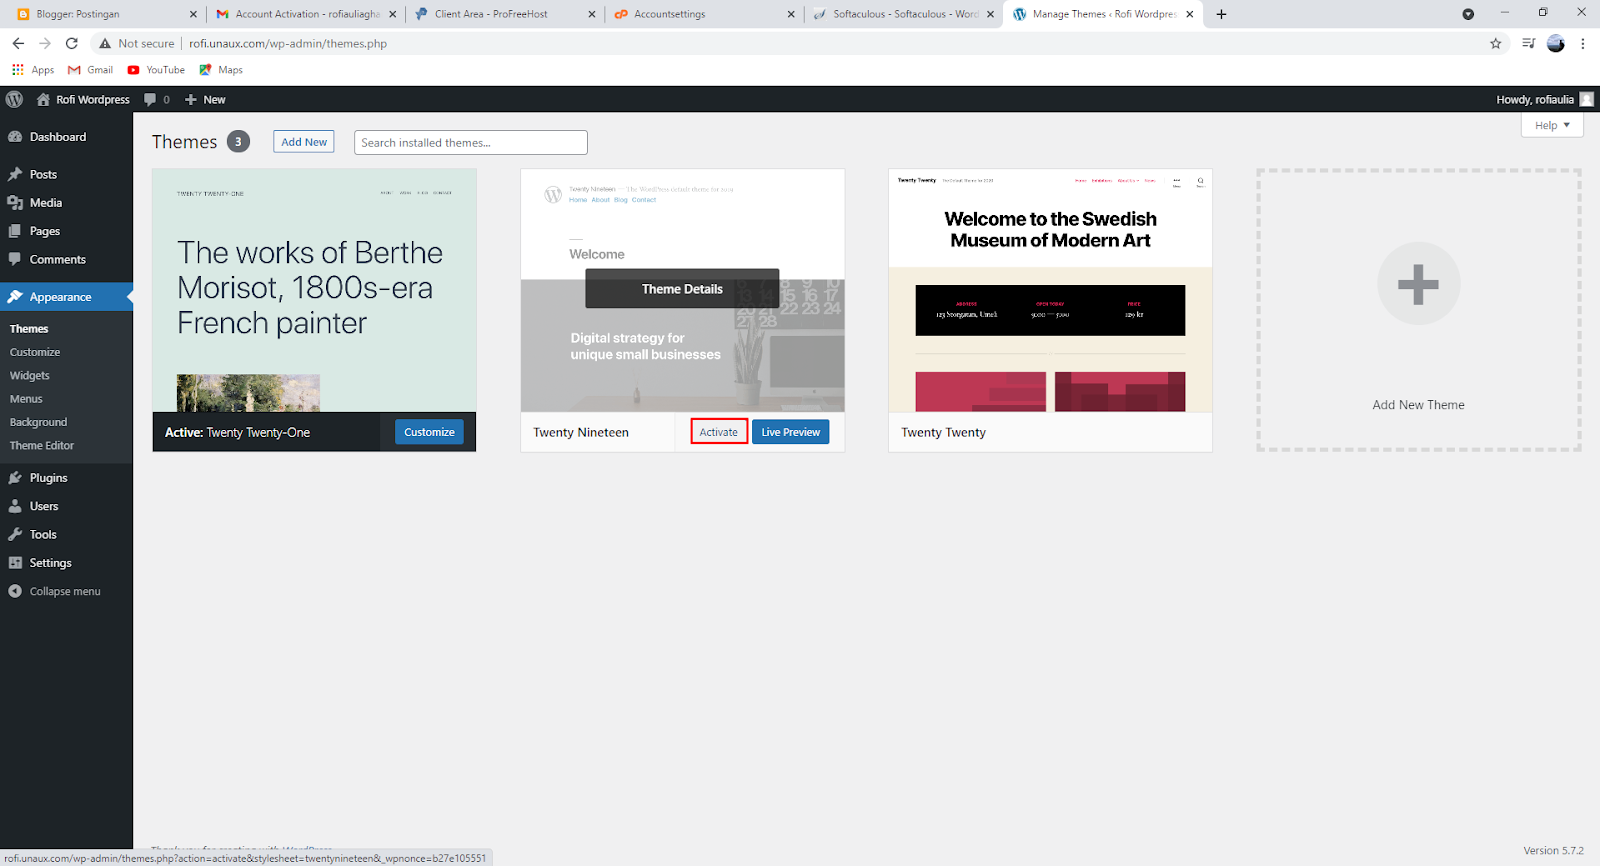Live Preview the Twenty Nineteen theme
The width and height of the screenshot is (1600, 866).
click(x=790, y=432)
